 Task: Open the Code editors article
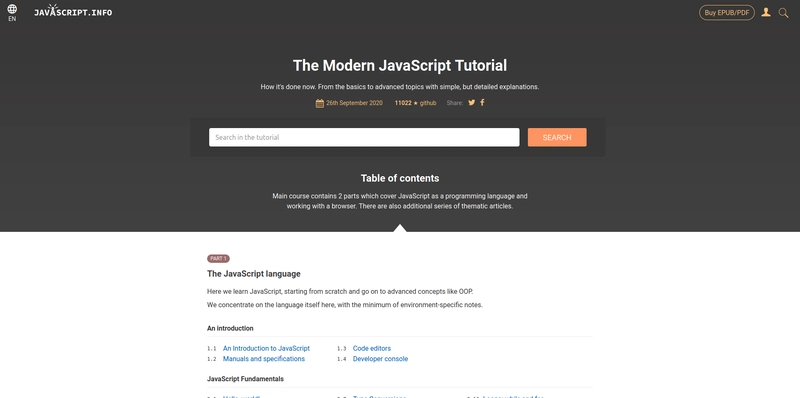point(372,349)
